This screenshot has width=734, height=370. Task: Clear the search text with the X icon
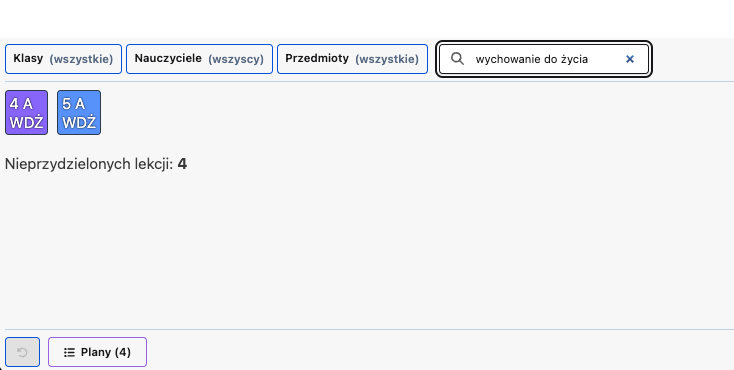pyautogui.click(x=630, y=59)
